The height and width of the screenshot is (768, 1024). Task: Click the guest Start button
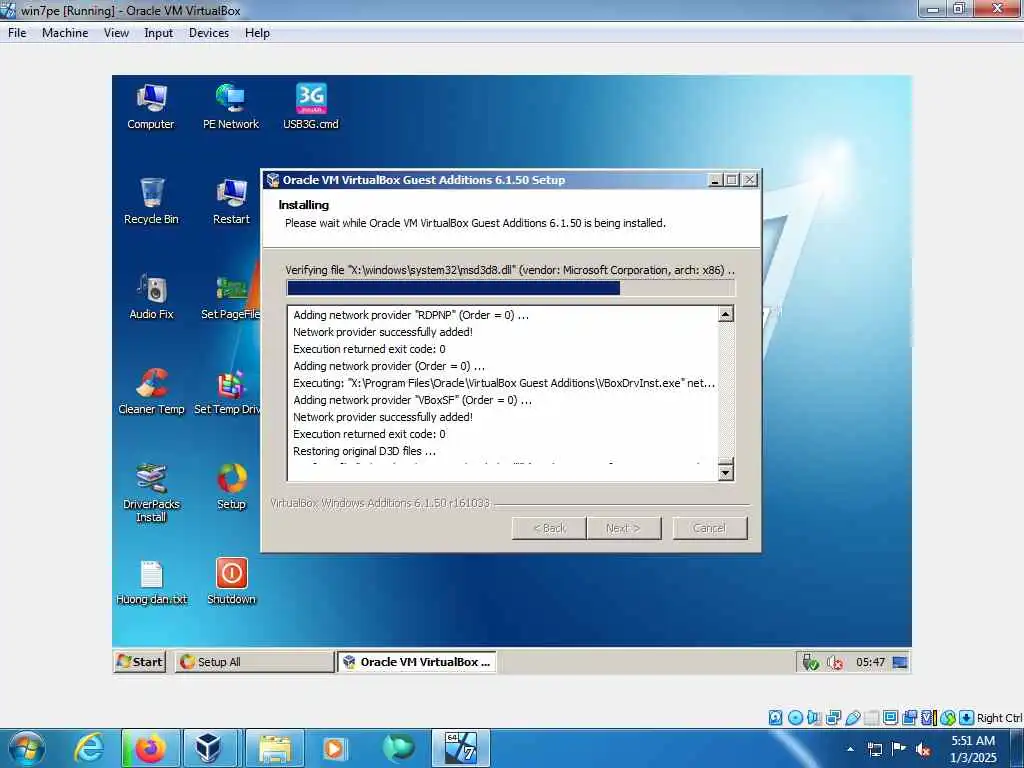140,662
